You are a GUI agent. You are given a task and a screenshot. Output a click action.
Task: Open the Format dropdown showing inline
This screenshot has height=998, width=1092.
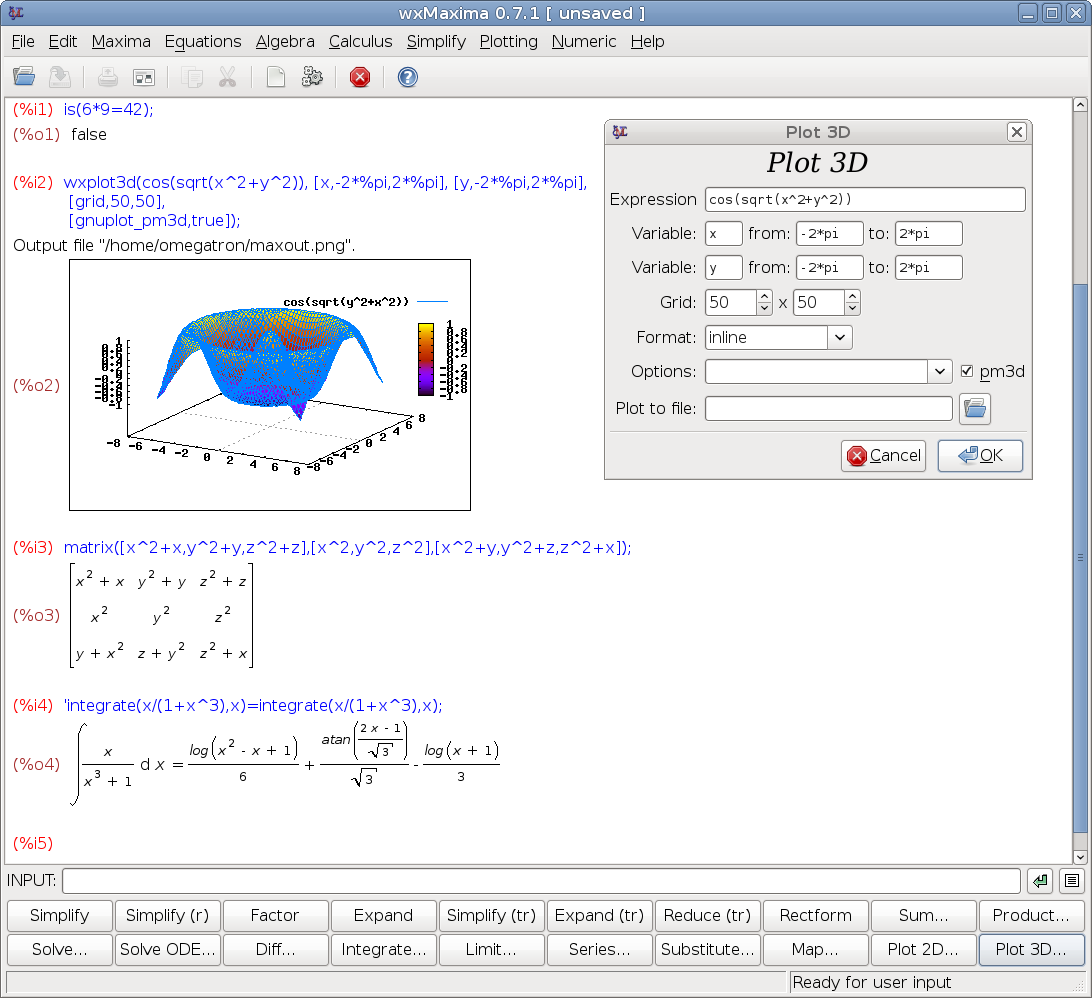tap(840, 338)
